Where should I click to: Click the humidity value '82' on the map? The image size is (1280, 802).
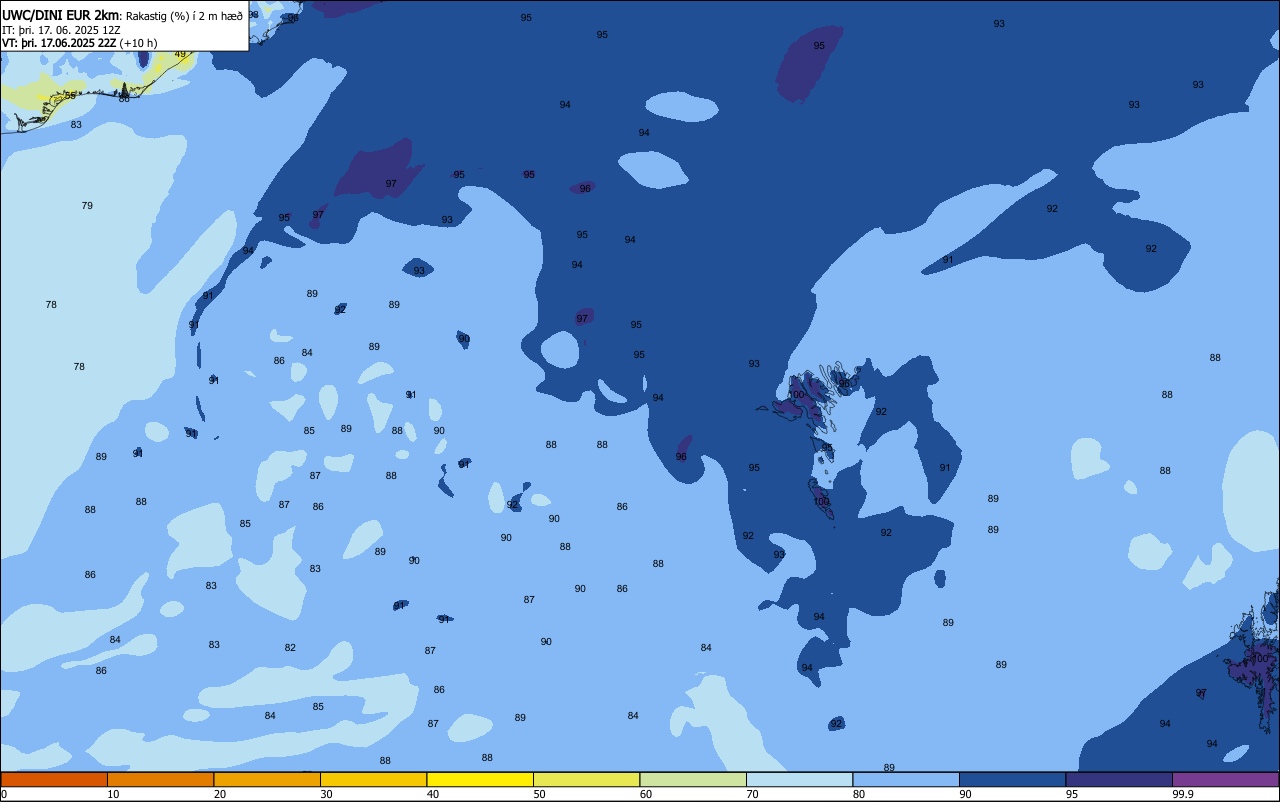click(290, 648)
